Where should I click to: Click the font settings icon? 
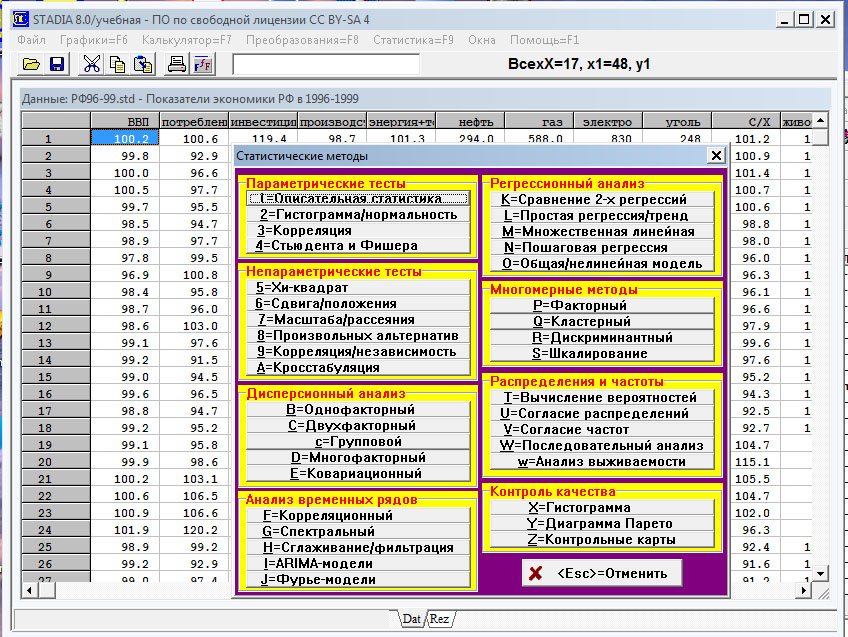pyautogui.click(x=202, y=65)
